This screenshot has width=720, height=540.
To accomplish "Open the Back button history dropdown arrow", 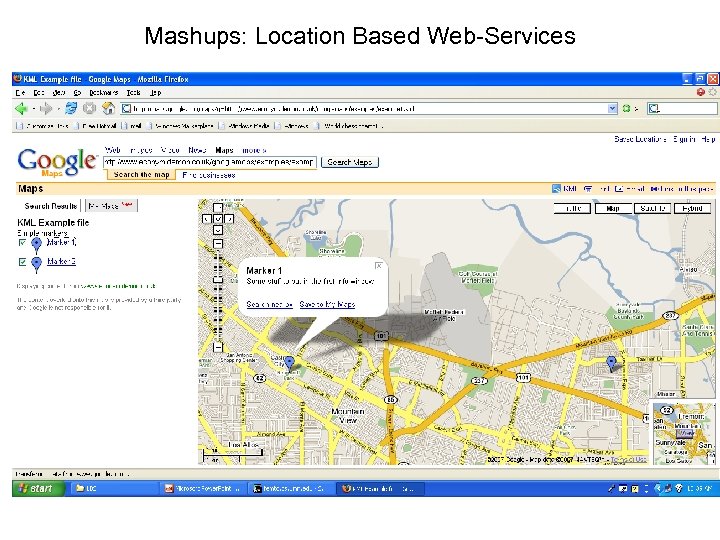I will [x=34, y=109].
